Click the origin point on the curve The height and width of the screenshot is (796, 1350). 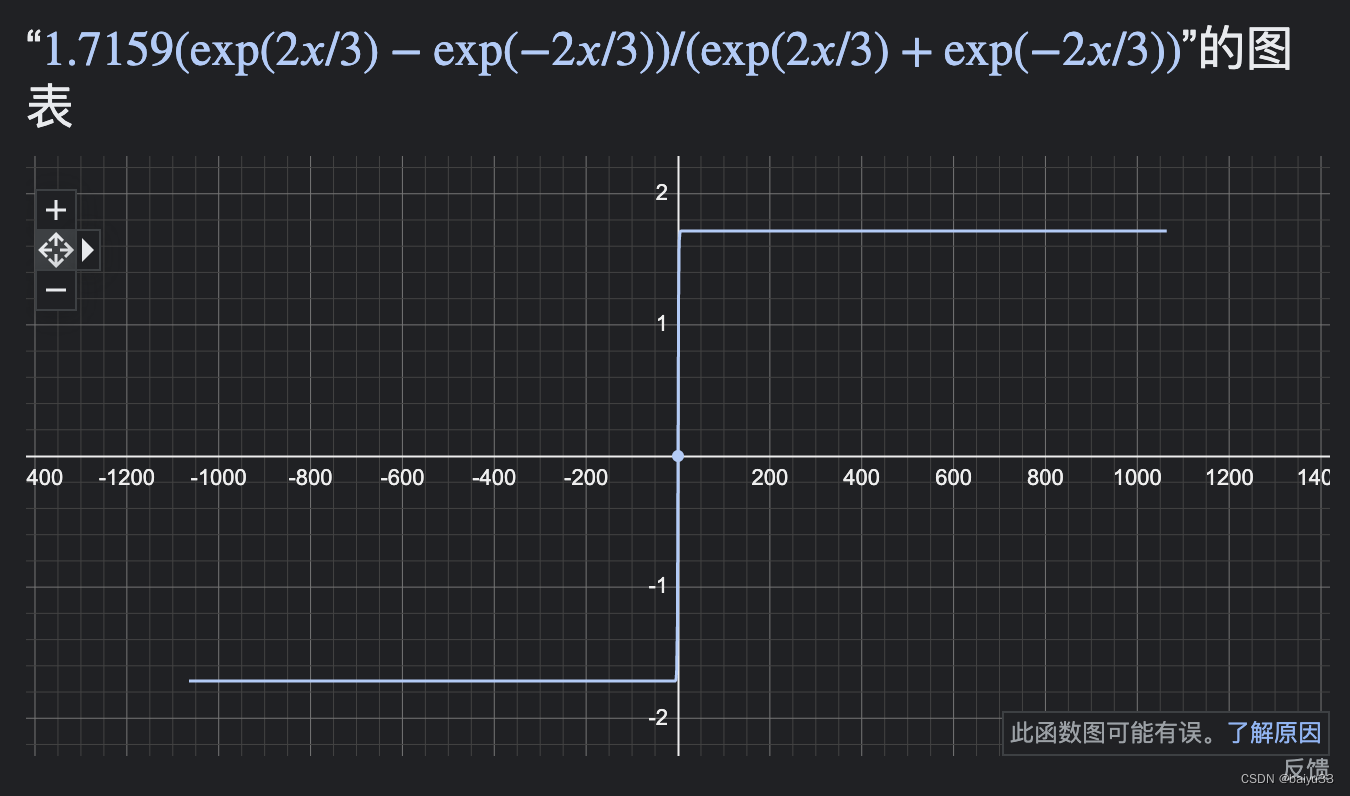click(x=678, y=456)
